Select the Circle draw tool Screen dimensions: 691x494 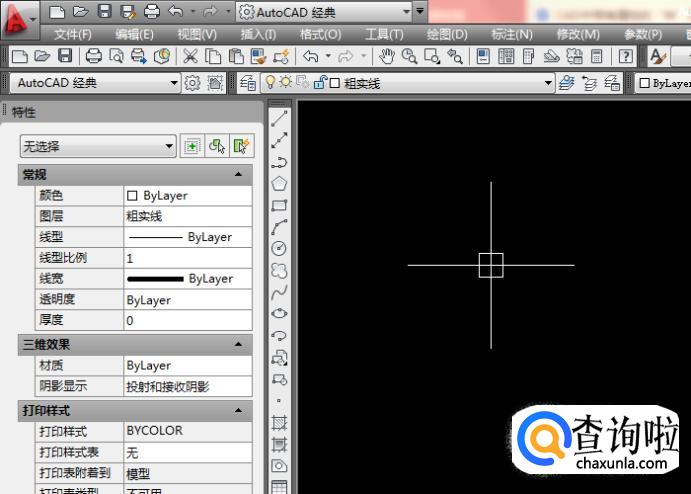280,248
